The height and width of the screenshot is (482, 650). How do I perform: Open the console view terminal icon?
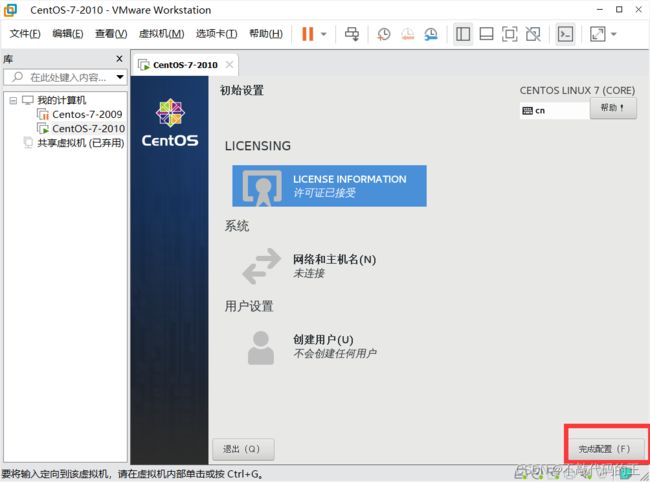click(565, 34)
